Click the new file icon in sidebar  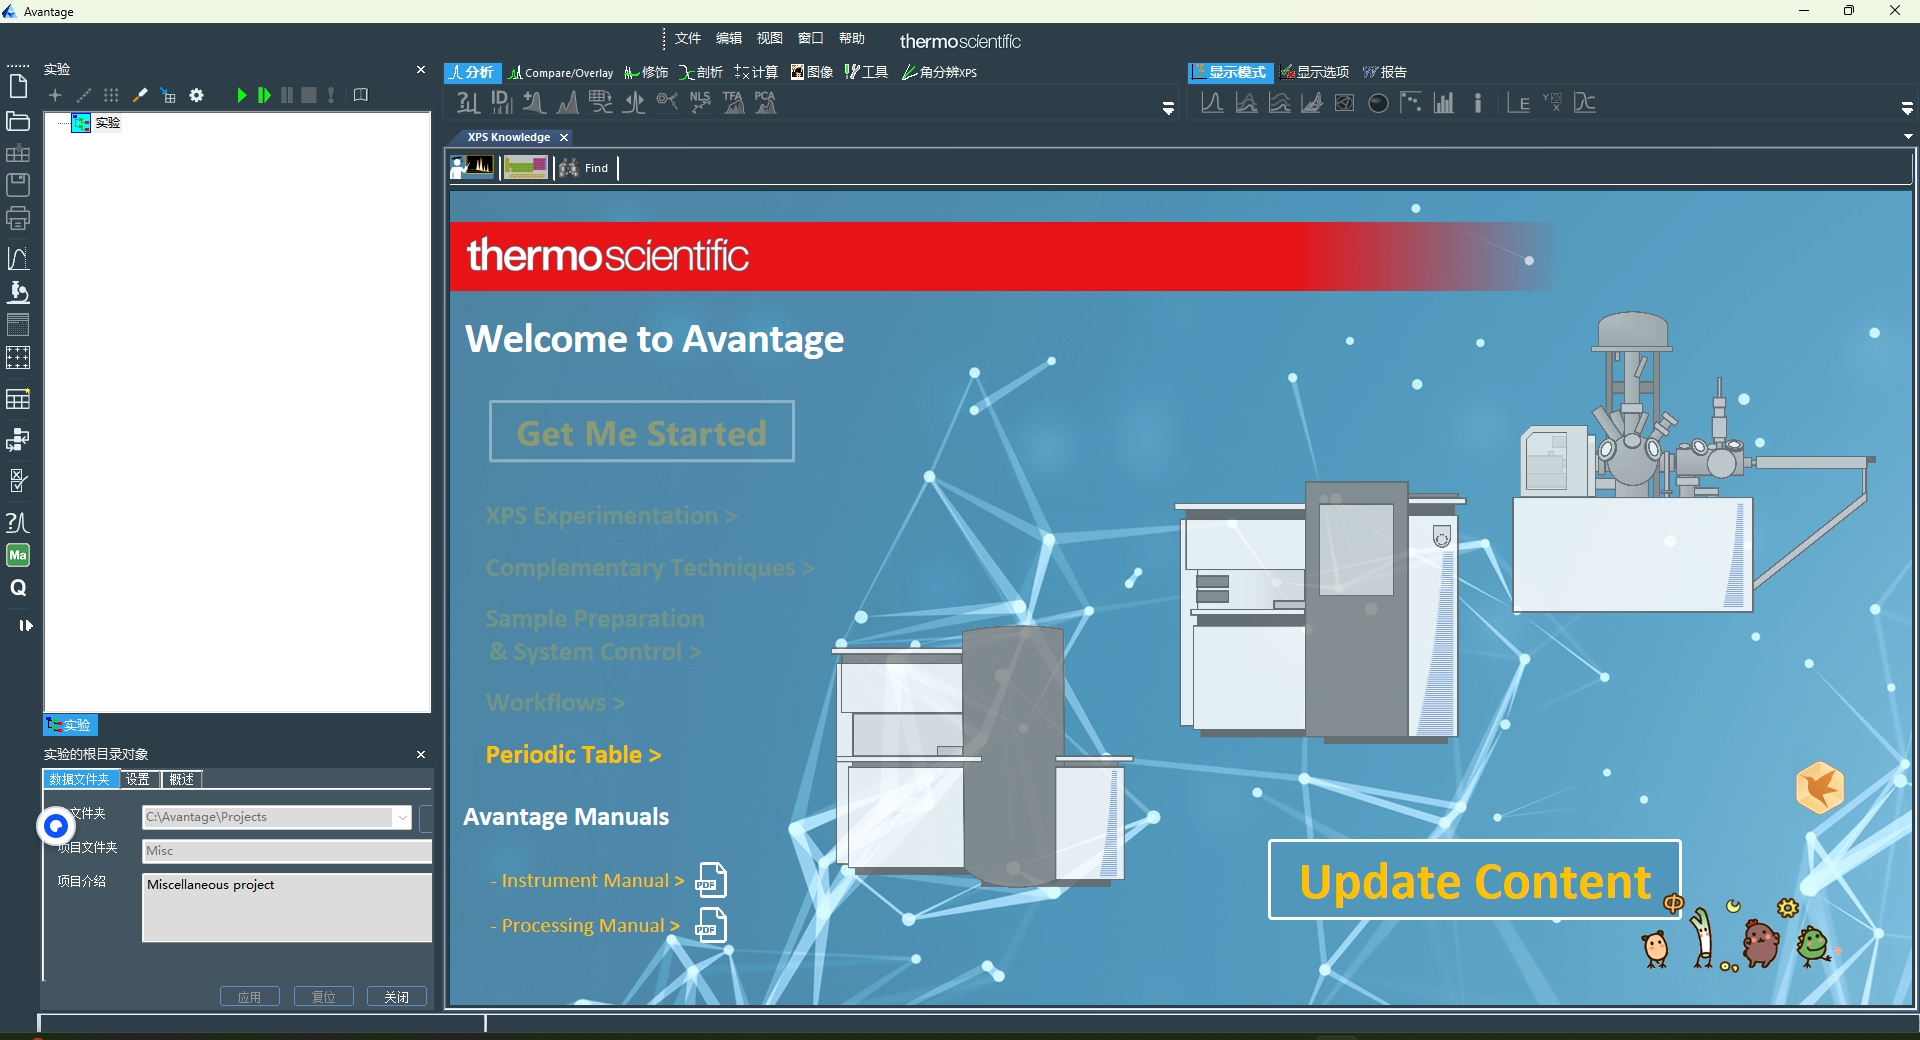click(18, 87)
